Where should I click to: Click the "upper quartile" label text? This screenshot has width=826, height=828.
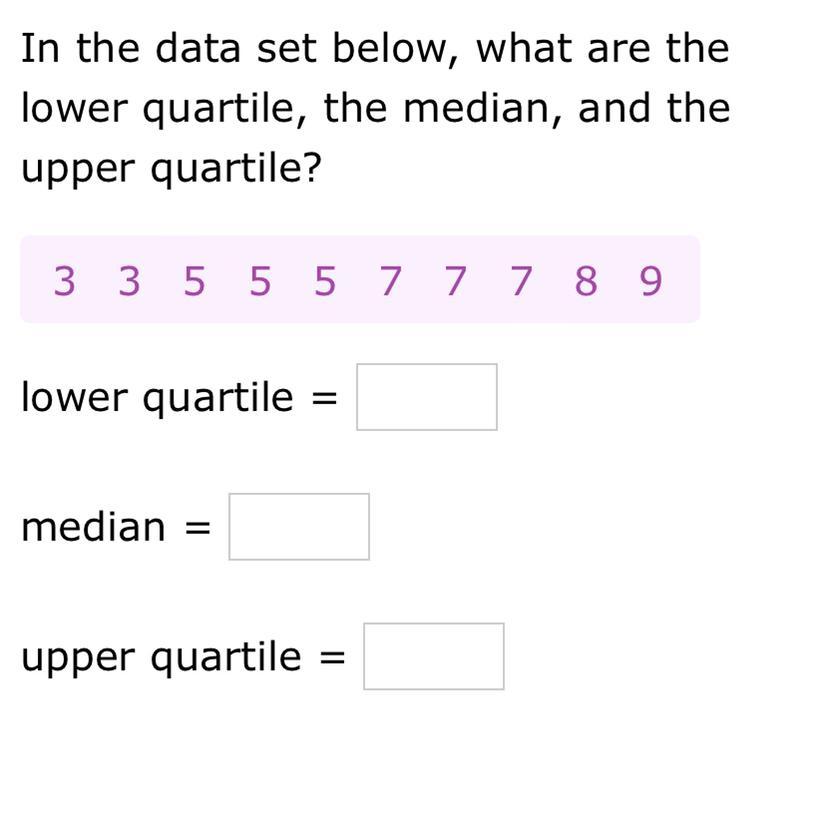pyautogui.click(x=161, y=658)
